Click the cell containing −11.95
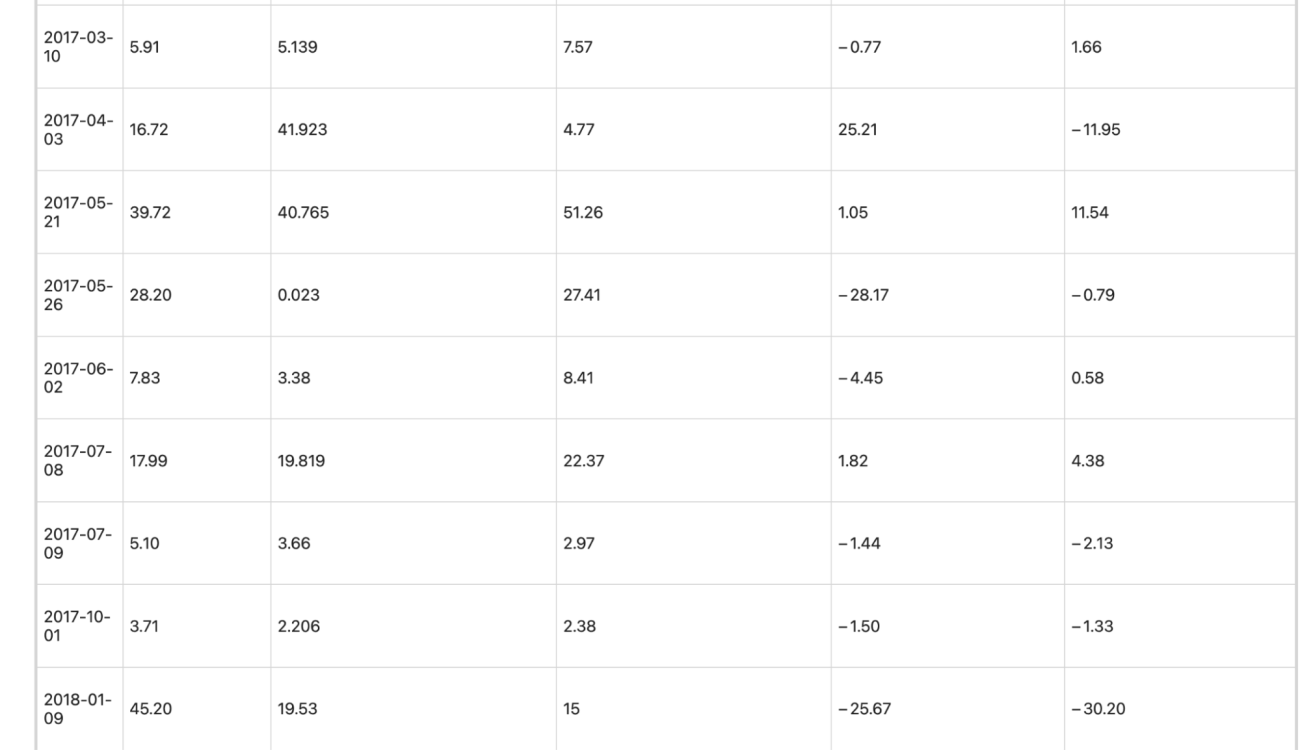1300x750 pixels. pos(1180,129)
